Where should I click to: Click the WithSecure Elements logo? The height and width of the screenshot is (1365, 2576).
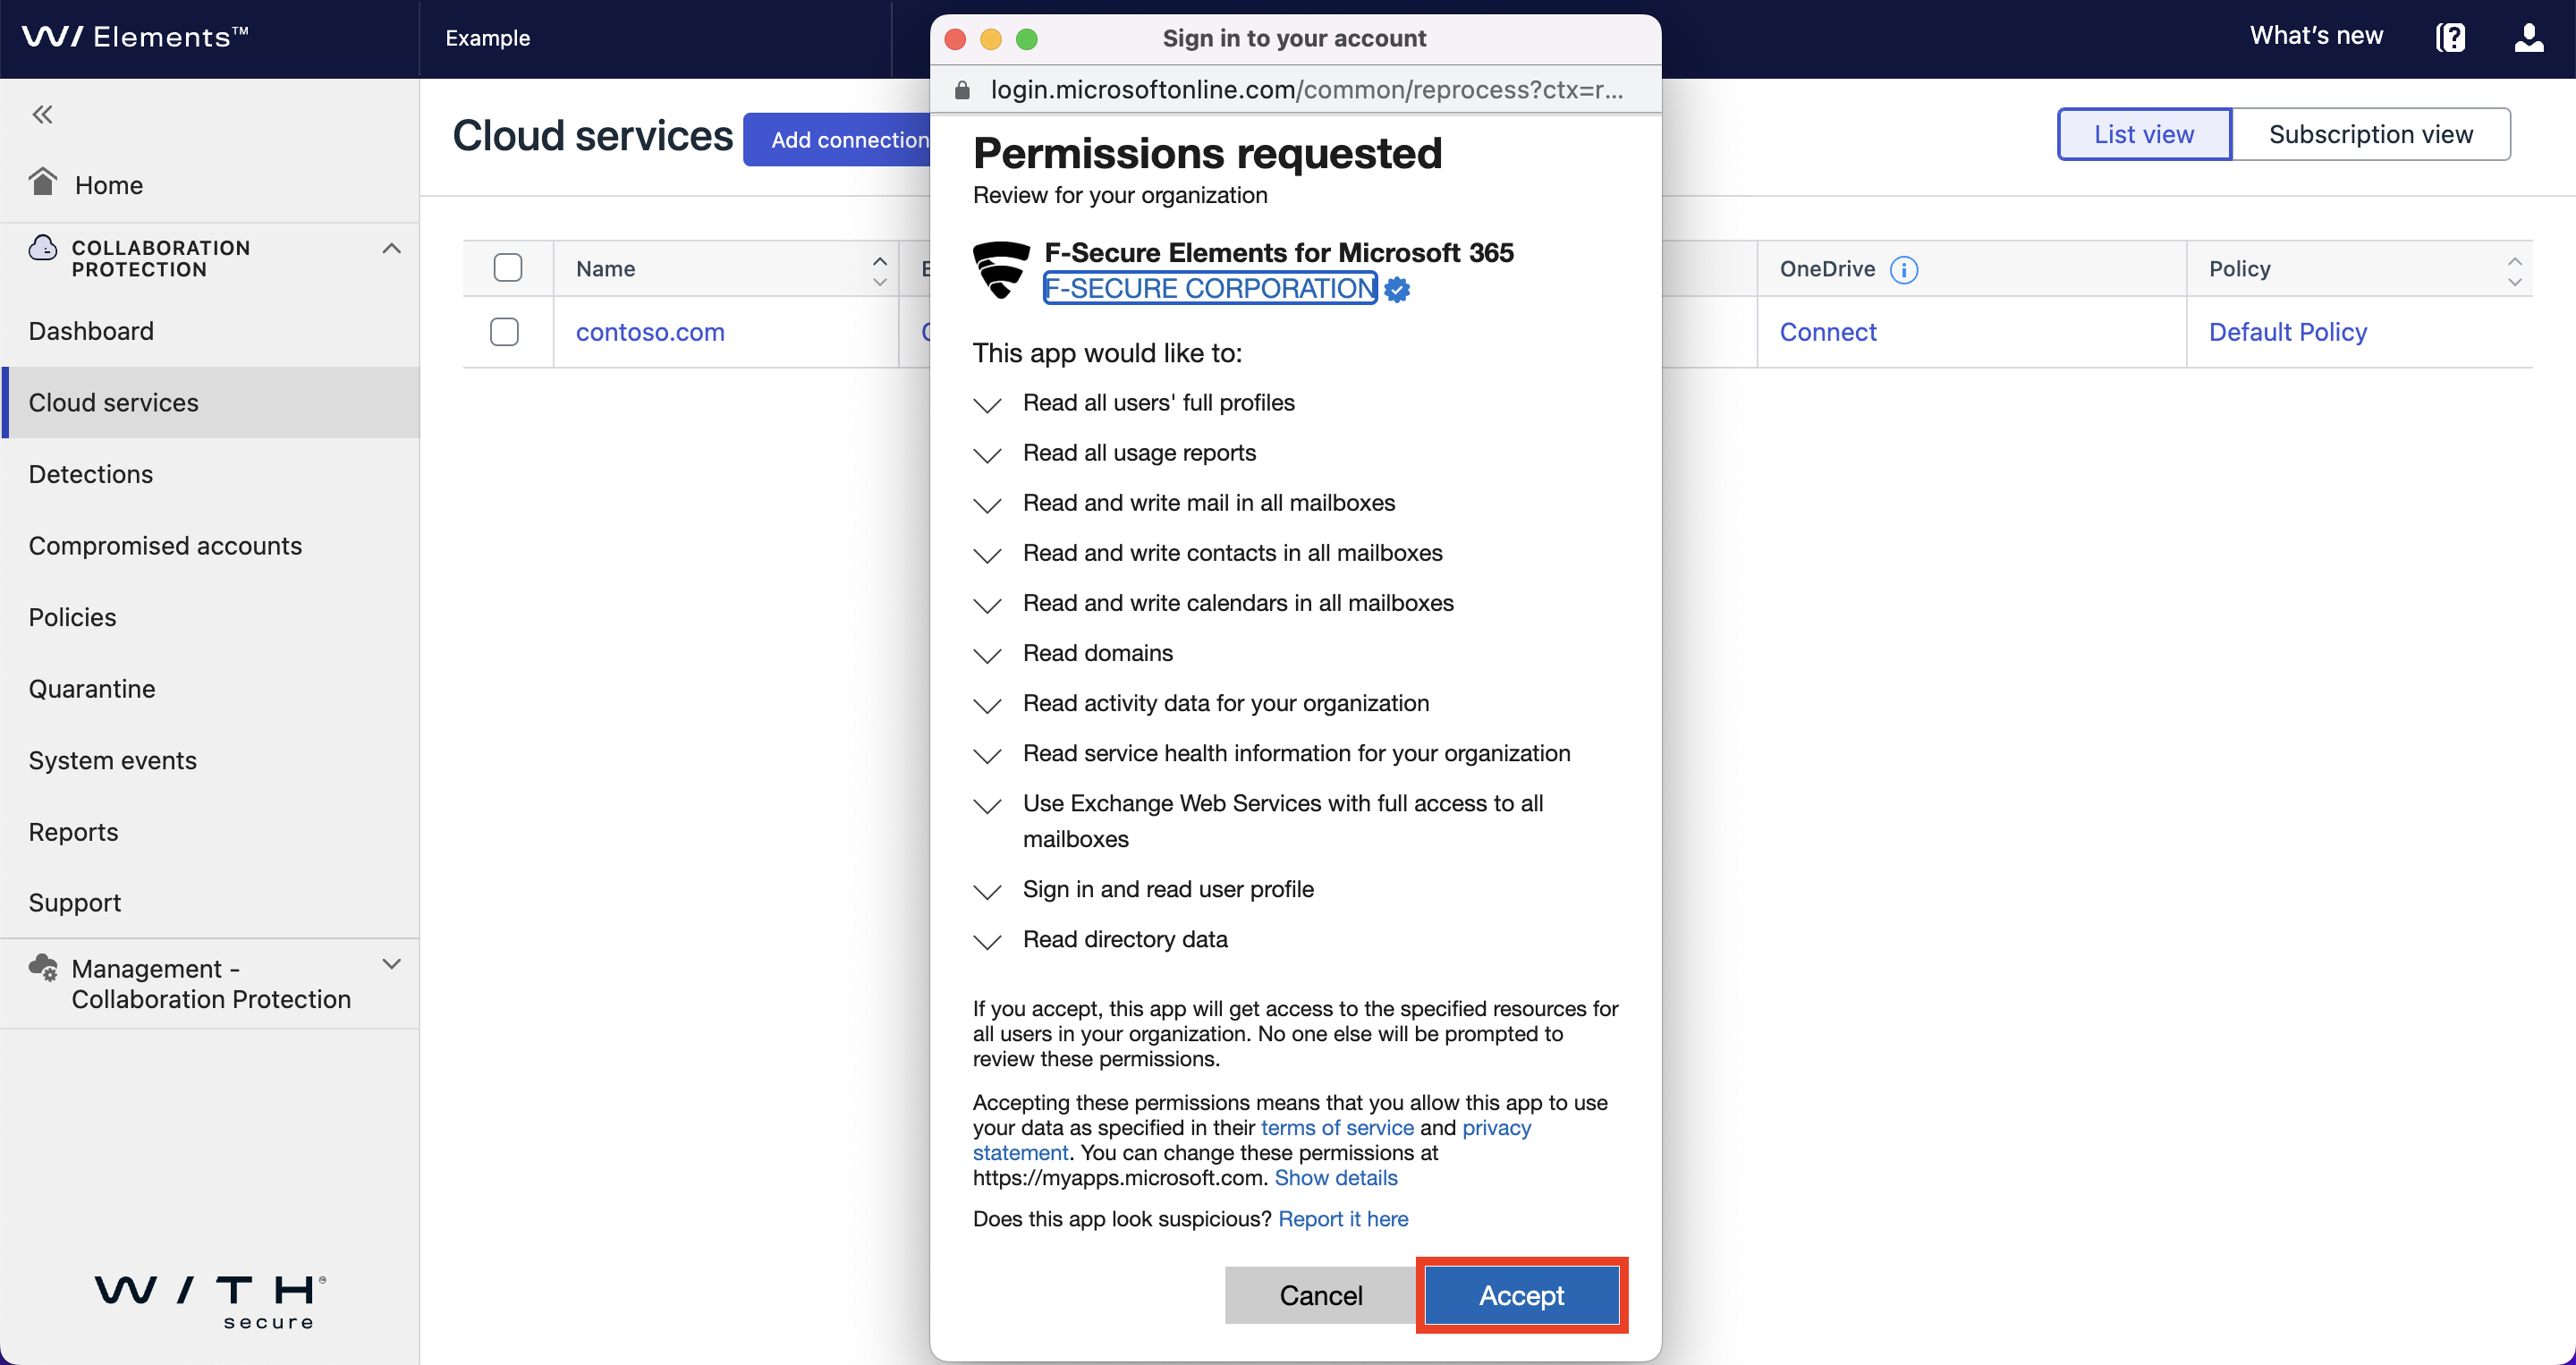pos(135,37)
